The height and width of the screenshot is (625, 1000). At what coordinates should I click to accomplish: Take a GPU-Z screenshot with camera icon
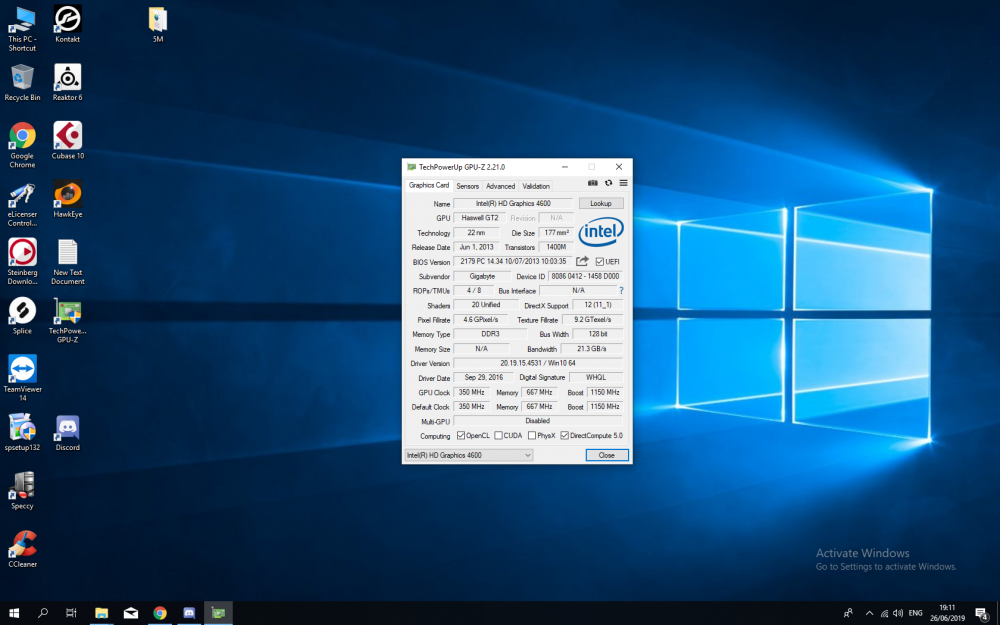(592, 183)
